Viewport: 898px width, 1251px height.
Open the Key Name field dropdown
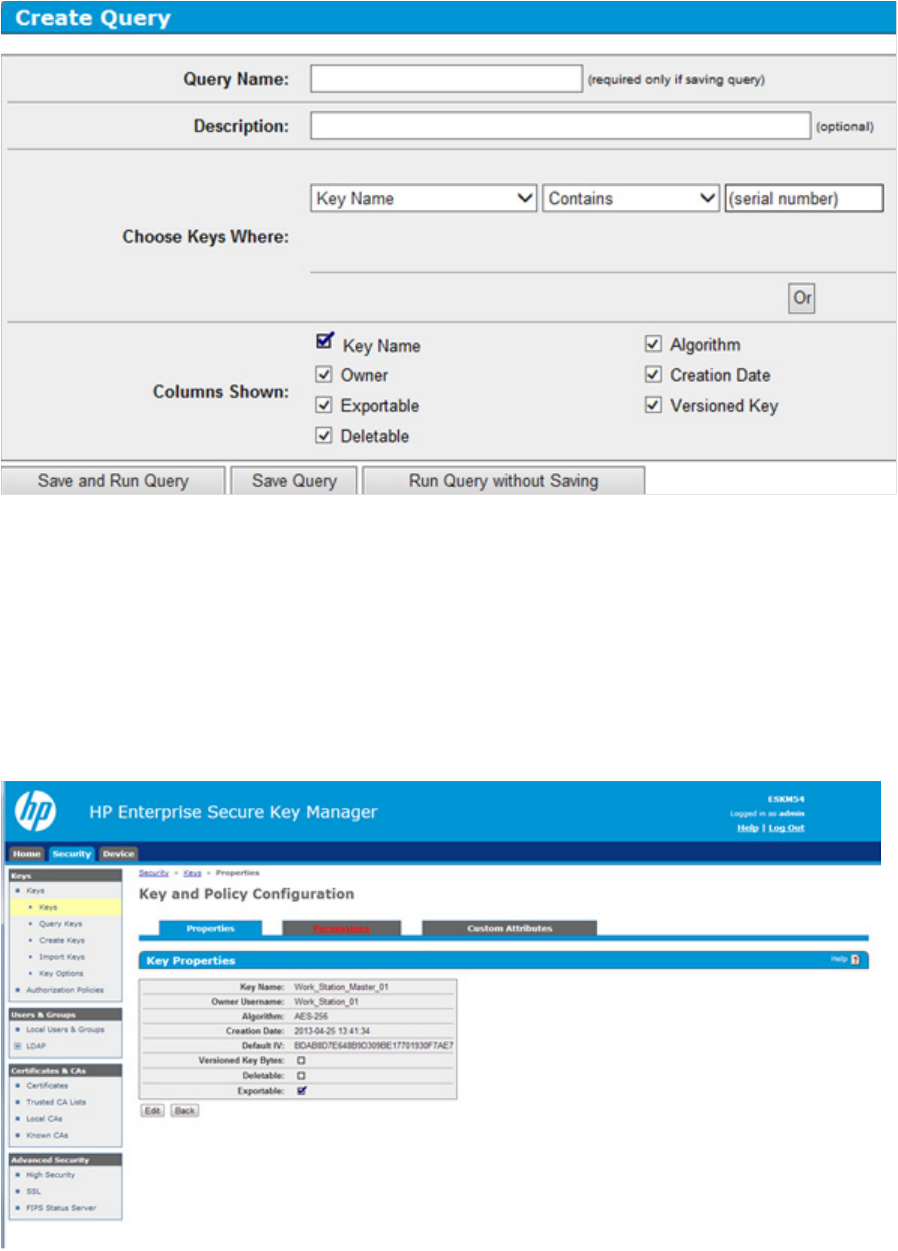pos(425,198)
